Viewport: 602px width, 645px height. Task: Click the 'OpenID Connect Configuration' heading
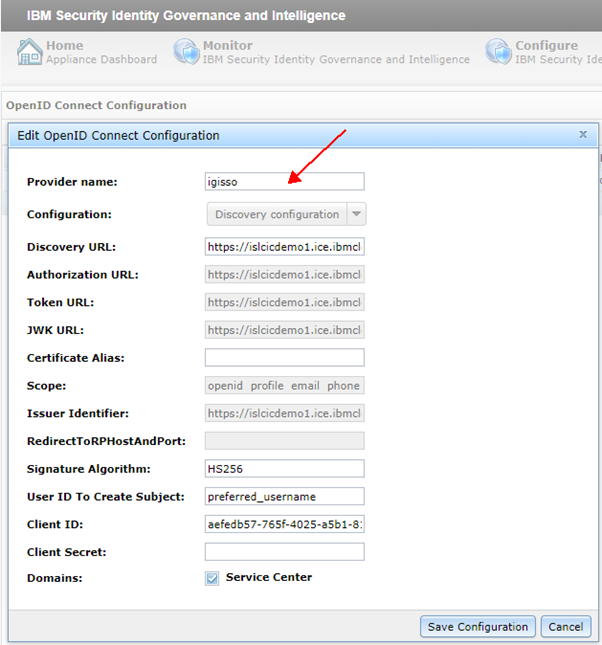[x=96, y=105]
